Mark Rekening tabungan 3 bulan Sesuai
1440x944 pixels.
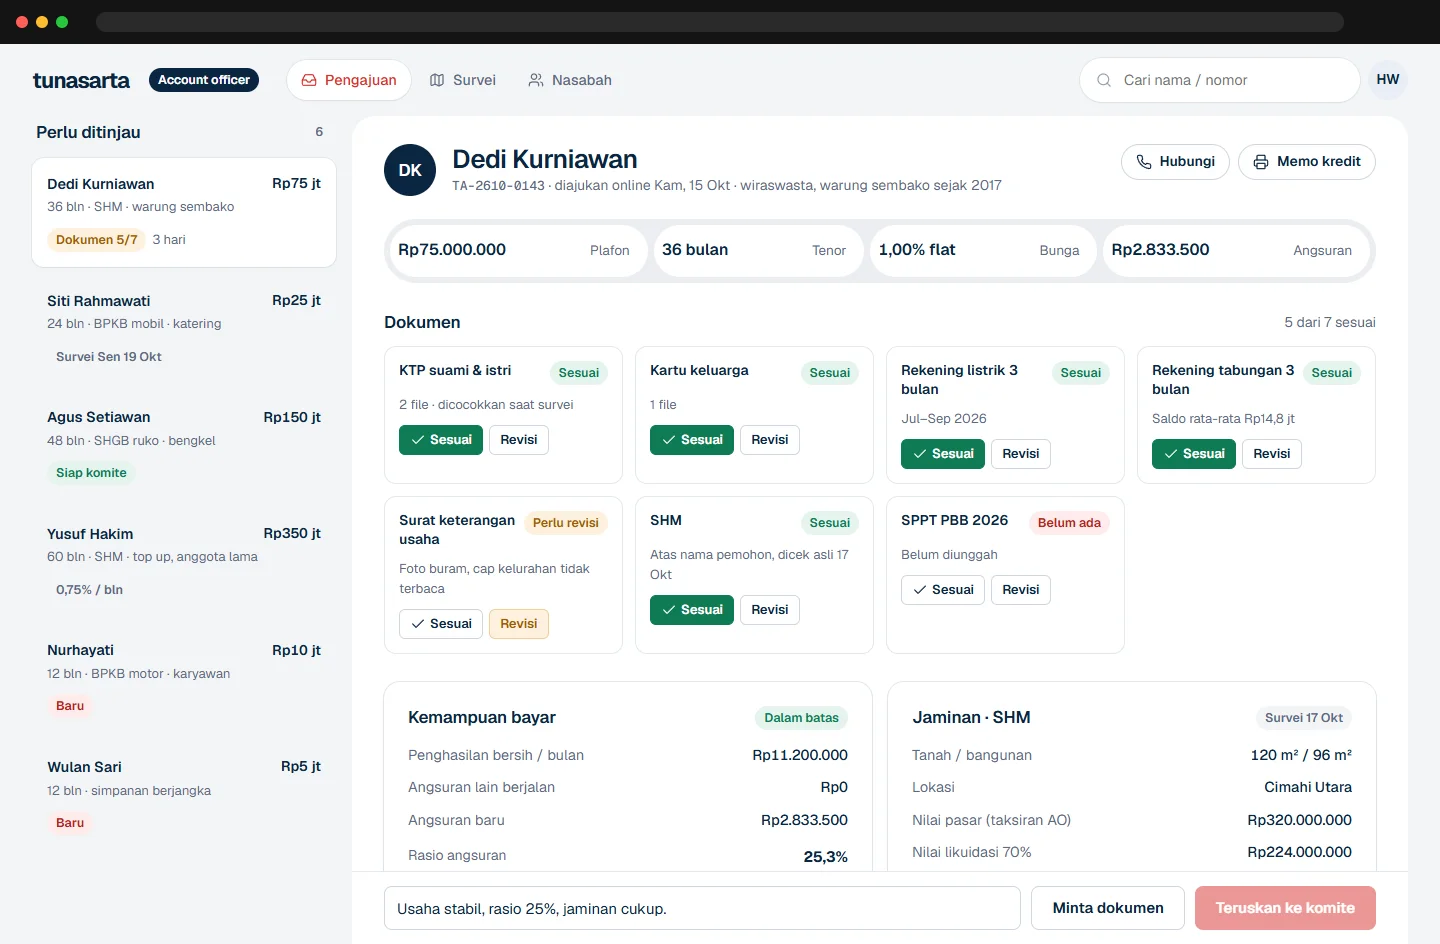coord(1194,454)
